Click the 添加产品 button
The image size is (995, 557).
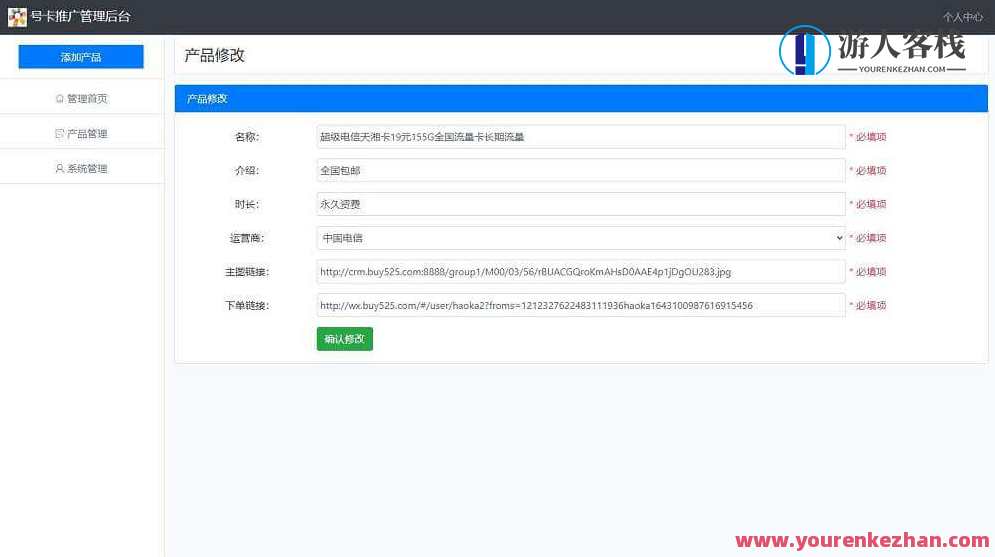coord(81,56)
